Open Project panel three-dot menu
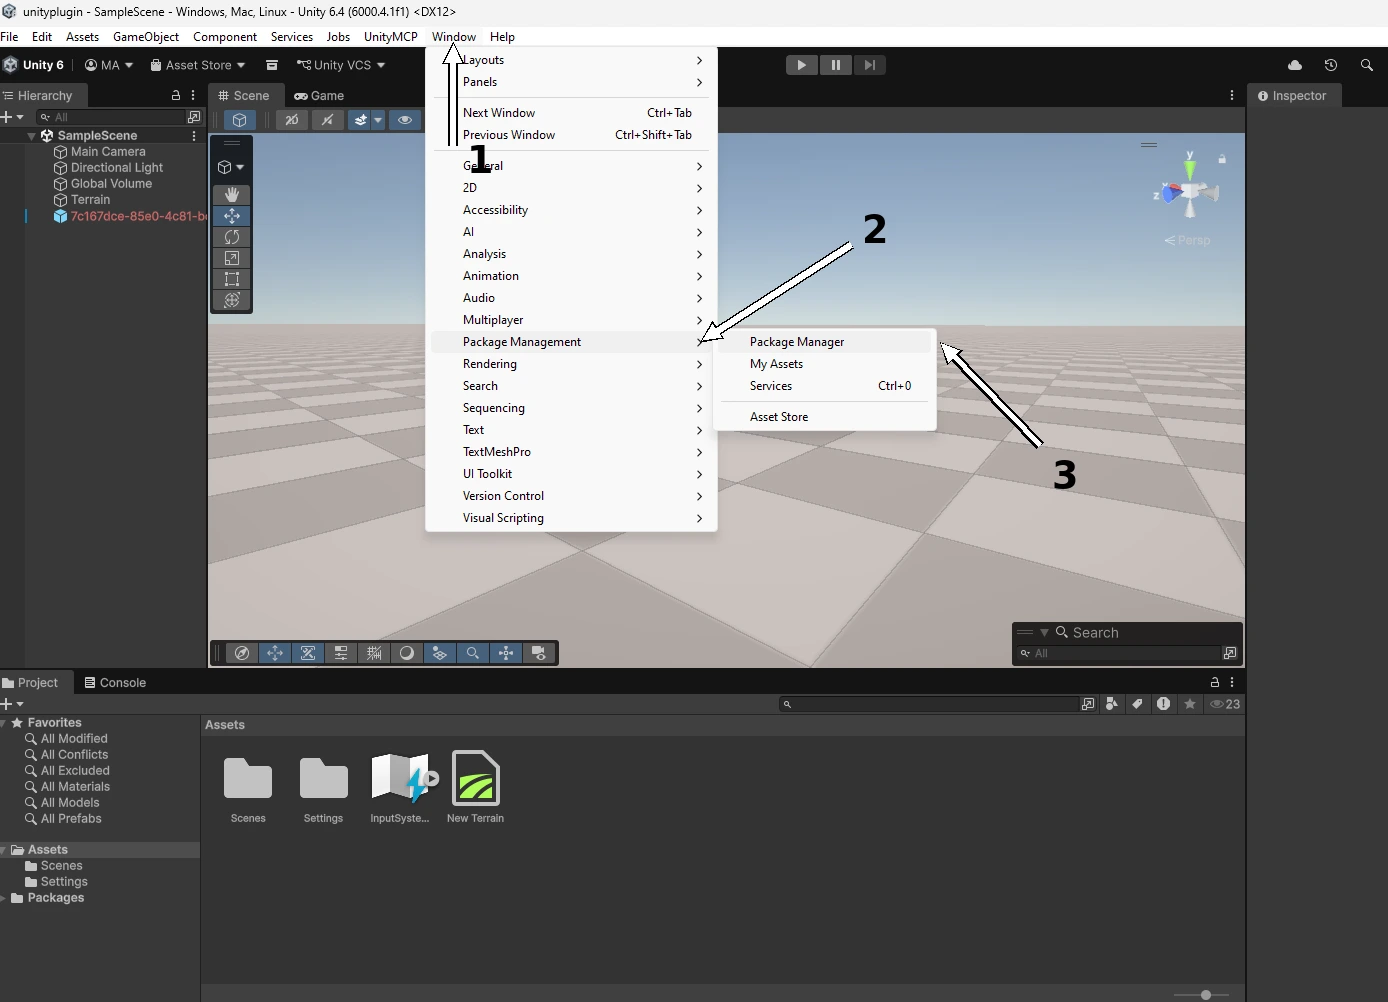 (1232, 682)
